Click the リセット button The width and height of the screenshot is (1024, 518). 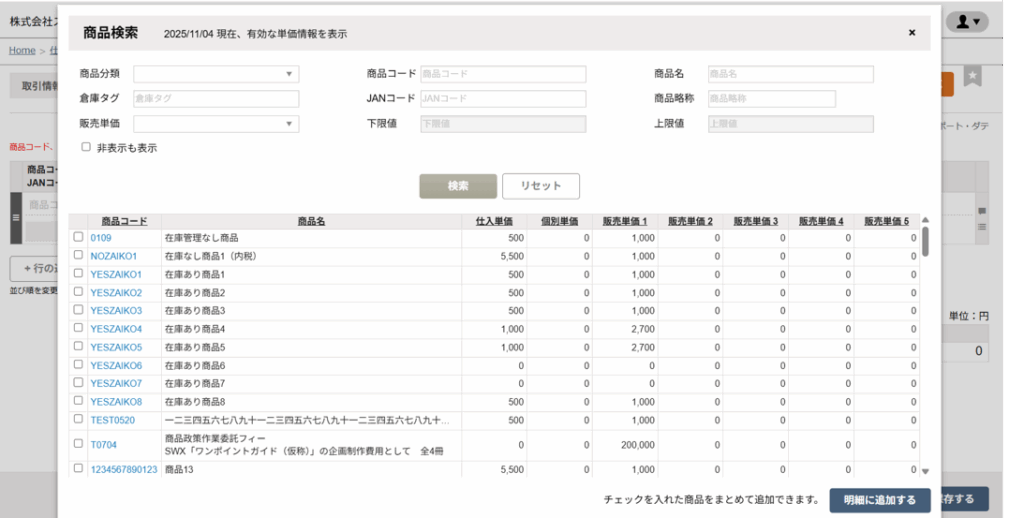(540, 186)
